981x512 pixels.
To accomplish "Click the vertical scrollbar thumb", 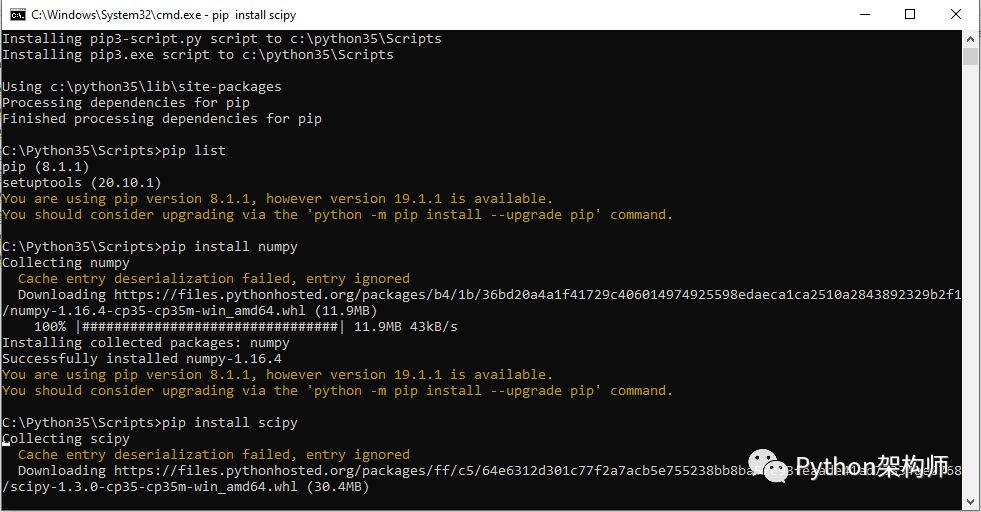I will click(970, 56).
